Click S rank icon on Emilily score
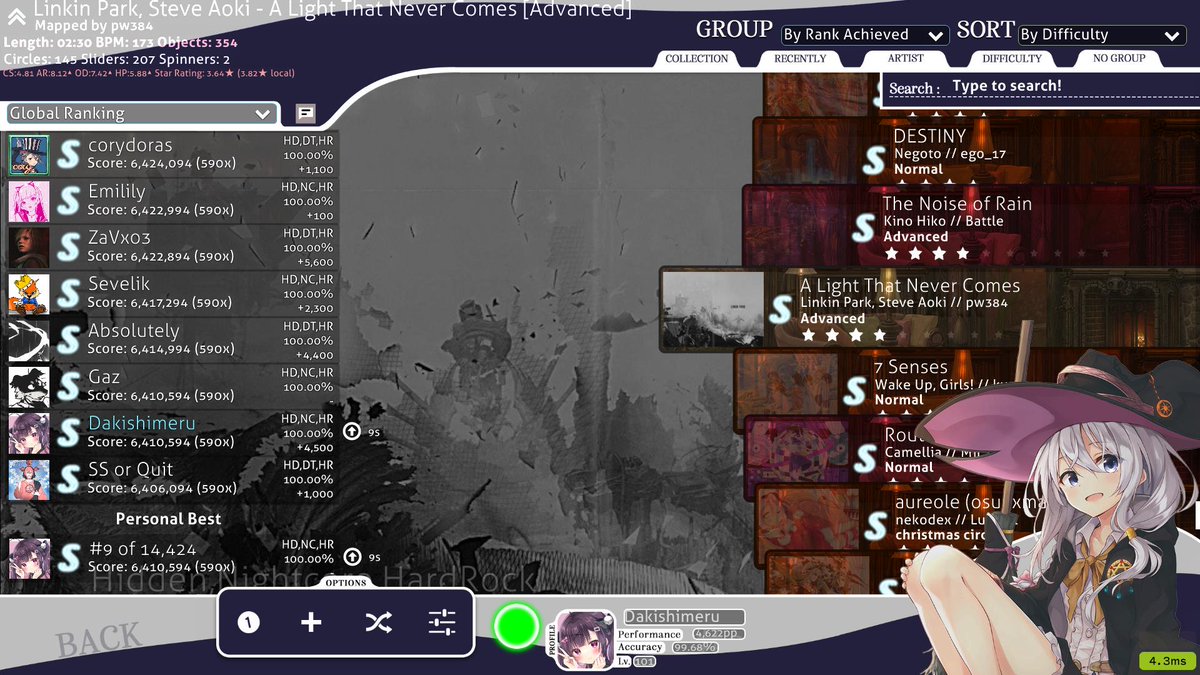Screen dimensions: 1200x675 (x=68, y=201)
